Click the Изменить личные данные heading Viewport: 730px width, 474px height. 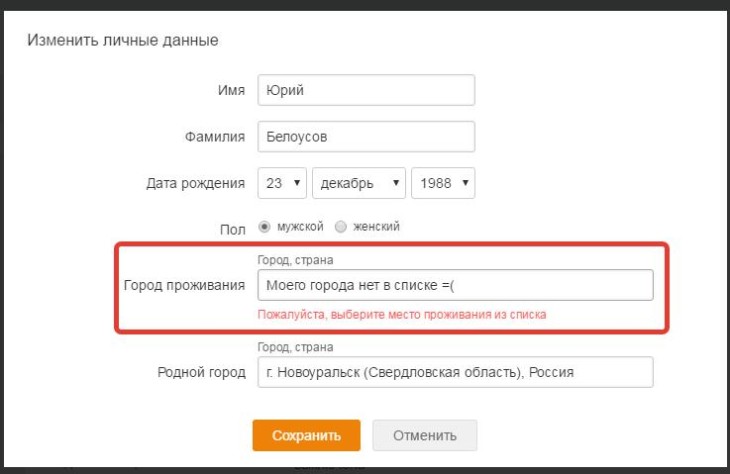pyautogui.click(x=123, y=40)
